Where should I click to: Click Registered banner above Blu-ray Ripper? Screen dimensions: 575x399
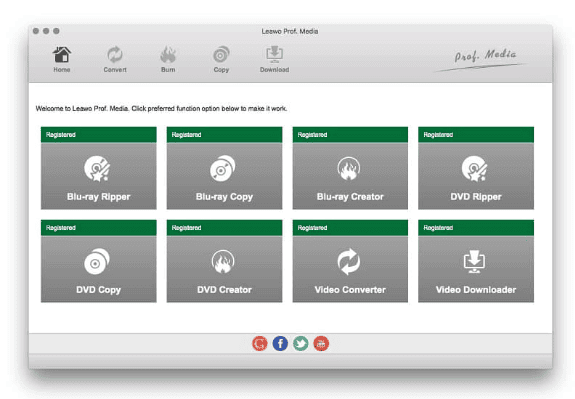(99, 135)
